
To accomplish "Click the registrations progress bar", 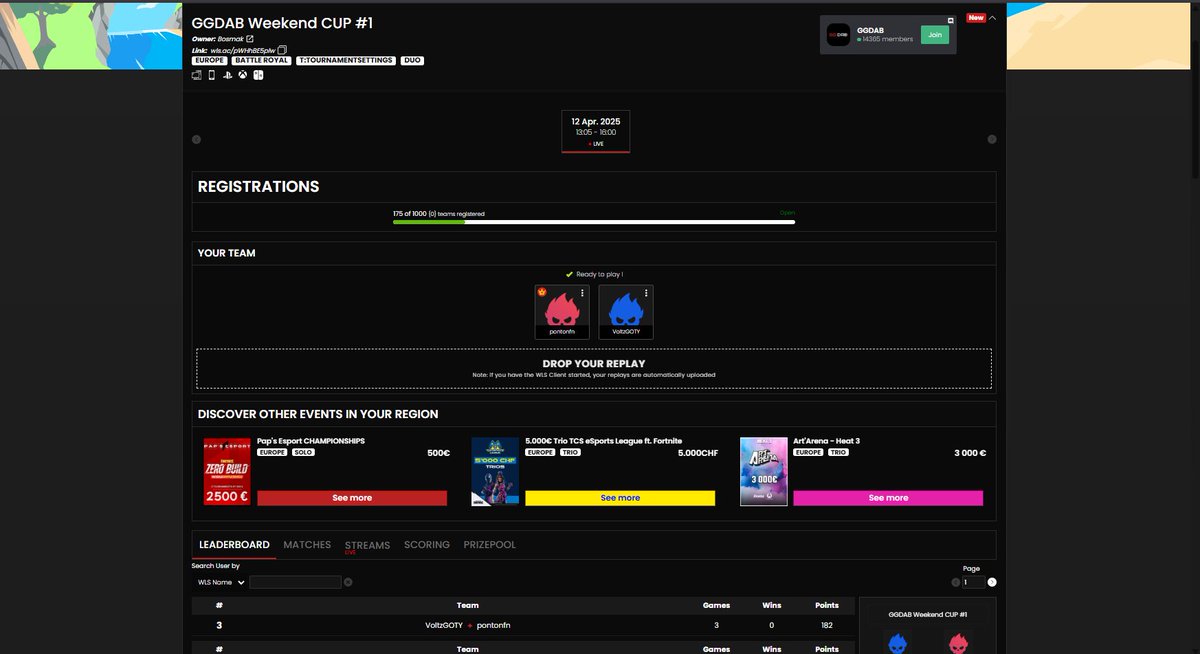I will click(x=594, y=222).
